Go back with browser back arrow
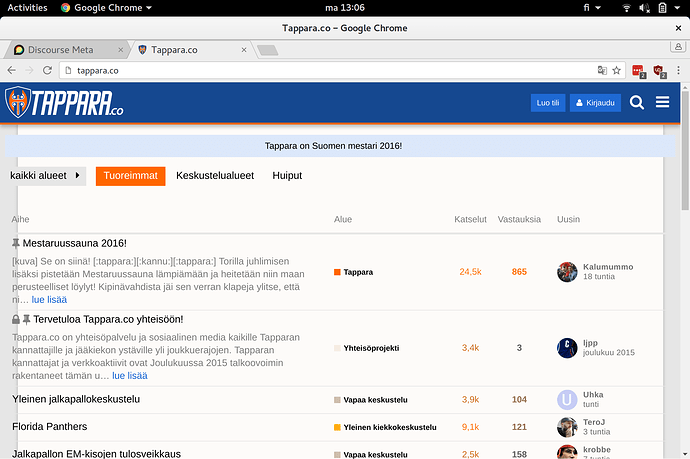 pos(12,70)
